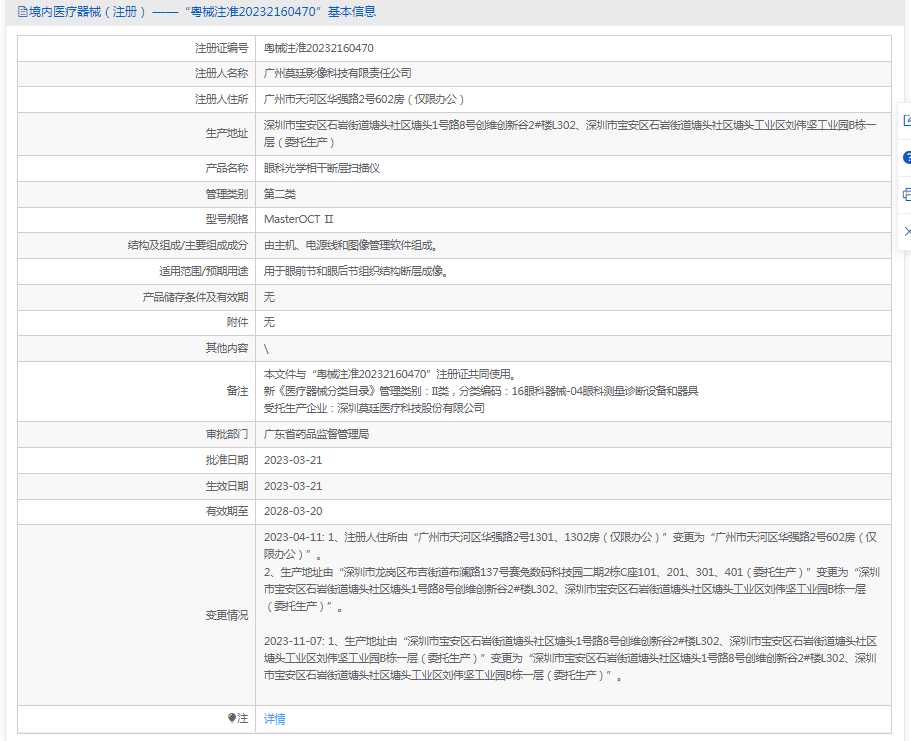Viewport: 911px width, 741px height.
Task: Click the 产品储存条件及有效期 label
Action: pyautogui.click(x=195, y=297)
